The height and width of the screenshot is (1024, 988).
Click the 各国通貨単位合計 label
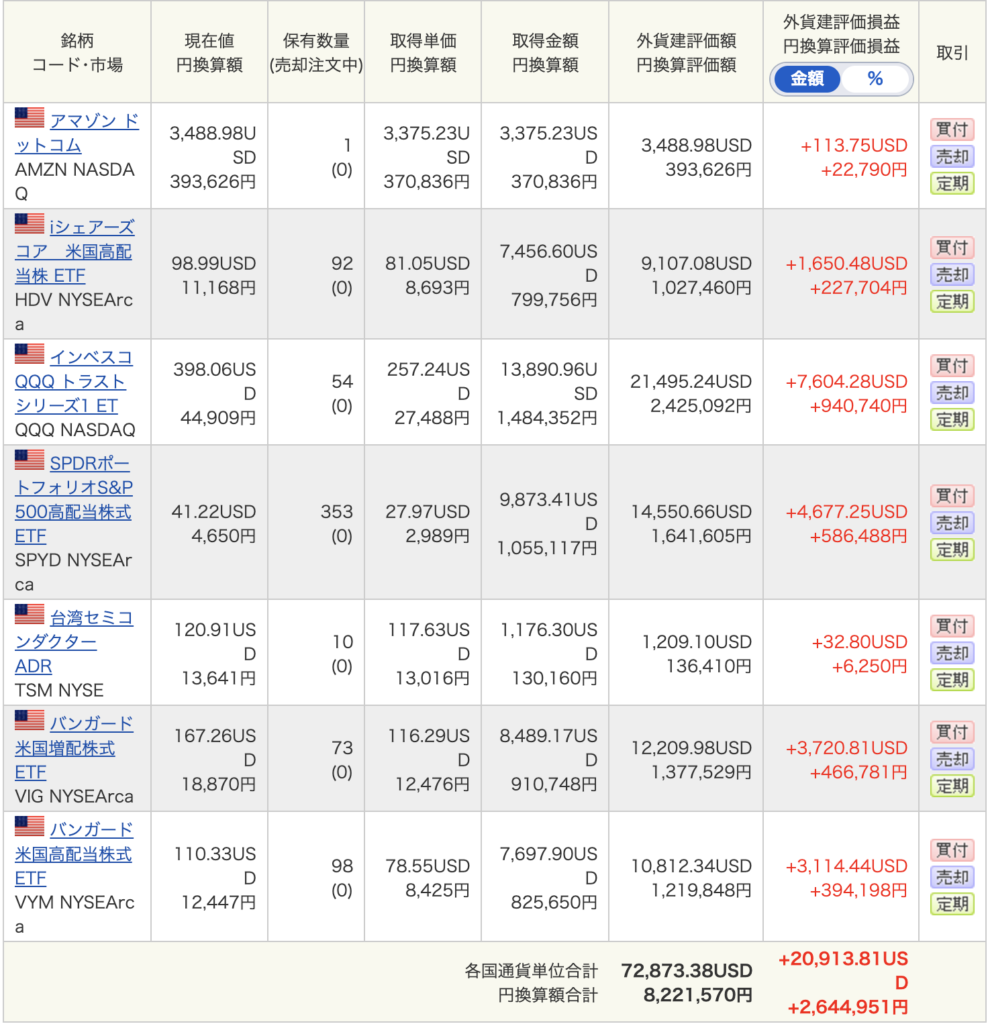click(531, 970)
